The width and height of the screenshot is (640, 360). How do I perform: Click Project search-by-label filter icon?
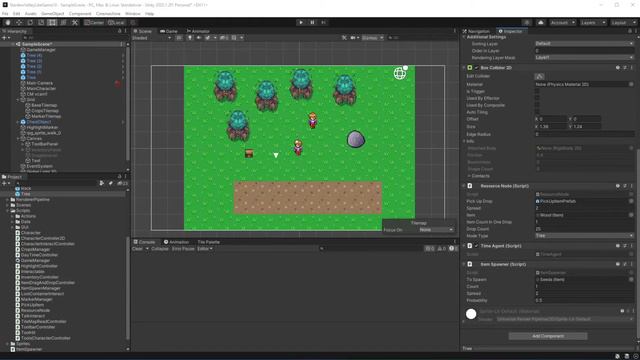tap(111, 183)
